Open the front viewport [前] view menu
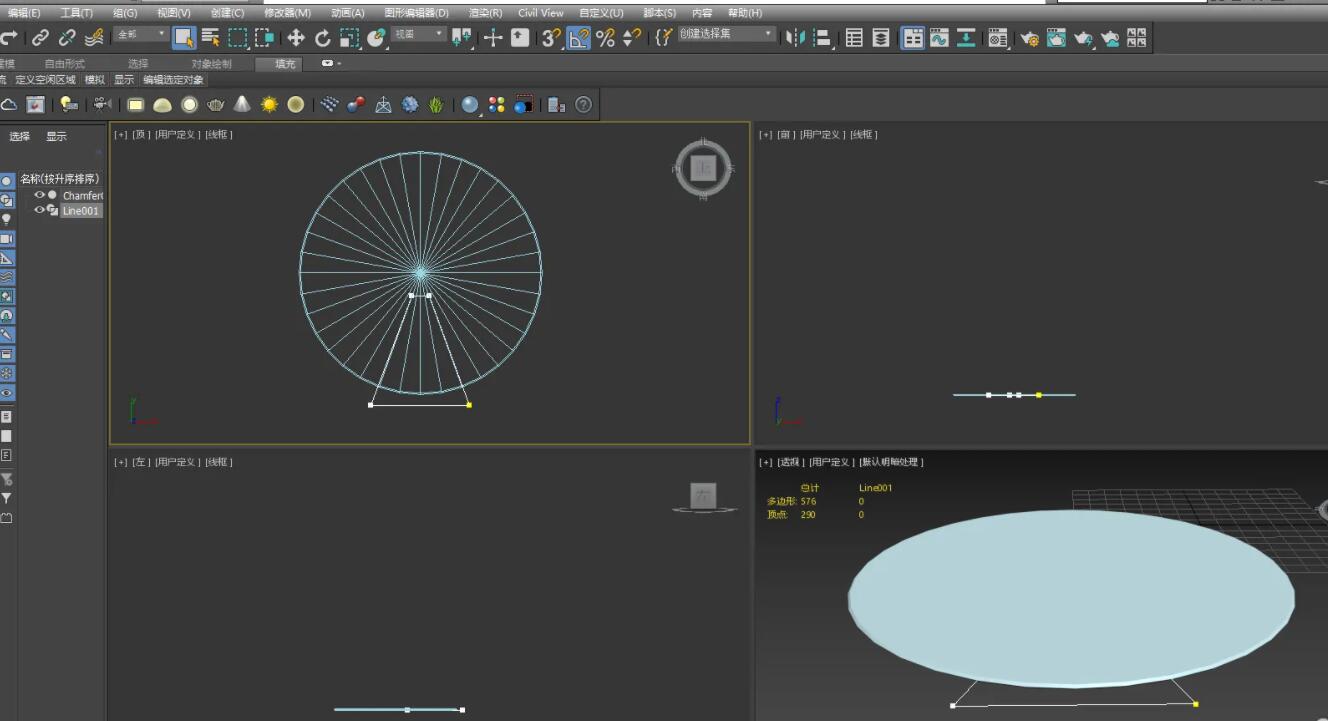 [x=786, y=135]
